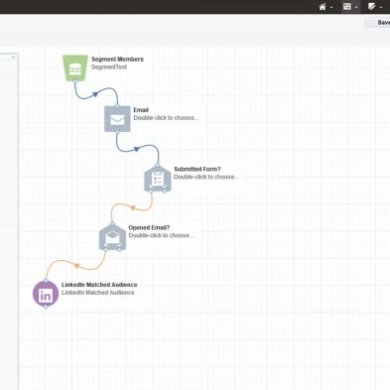390x390 pixels.
Task: Open the home icon in top bar
Action: coord(322,7)
